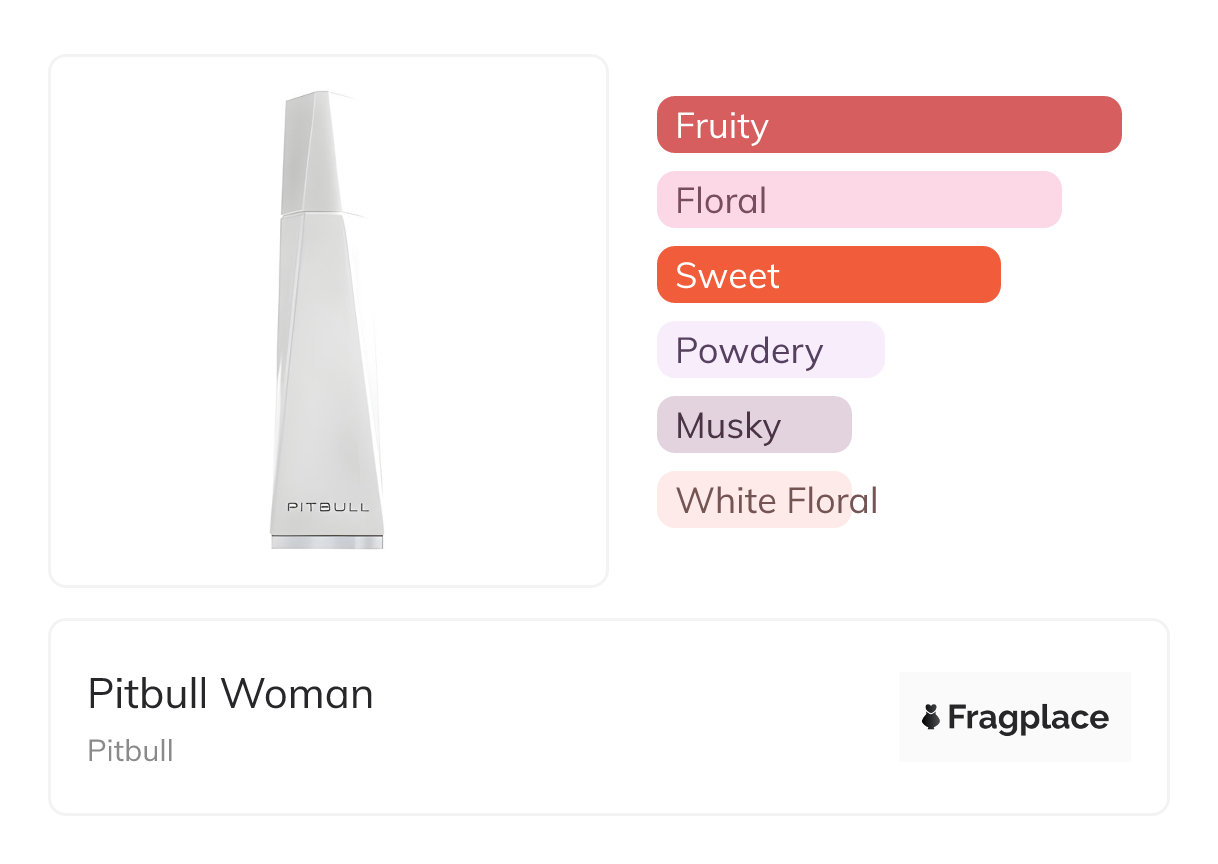Click the Fragplace flower logo icon

click(x=931, y=717)
